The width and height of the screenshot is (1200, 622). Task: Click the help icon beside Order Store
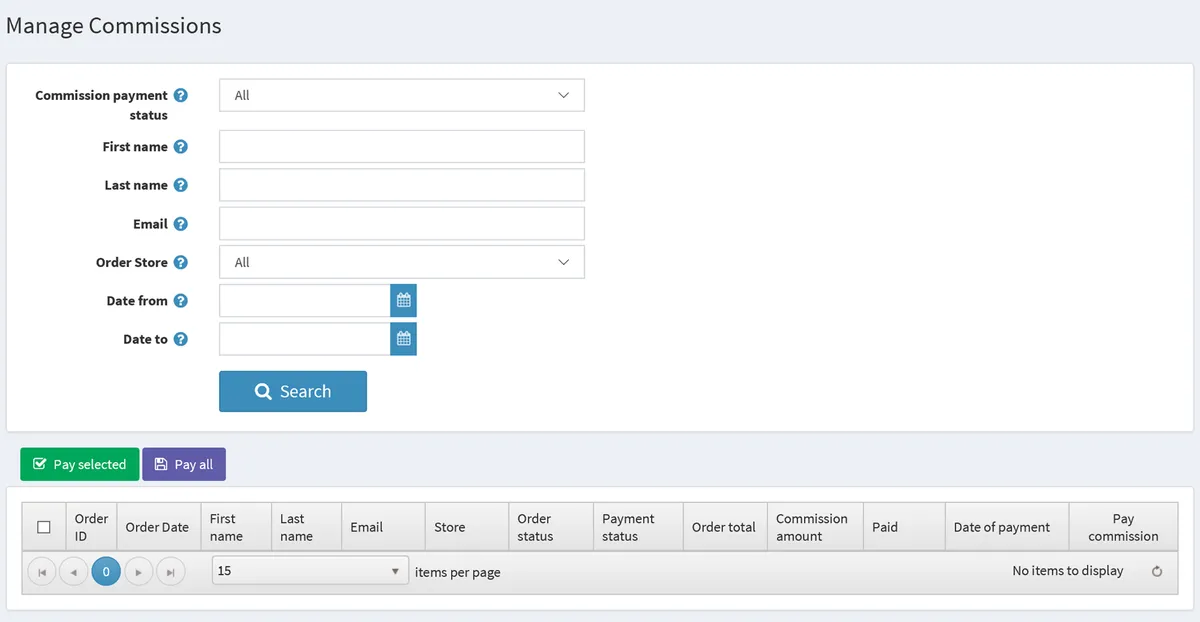coord(180,262)
